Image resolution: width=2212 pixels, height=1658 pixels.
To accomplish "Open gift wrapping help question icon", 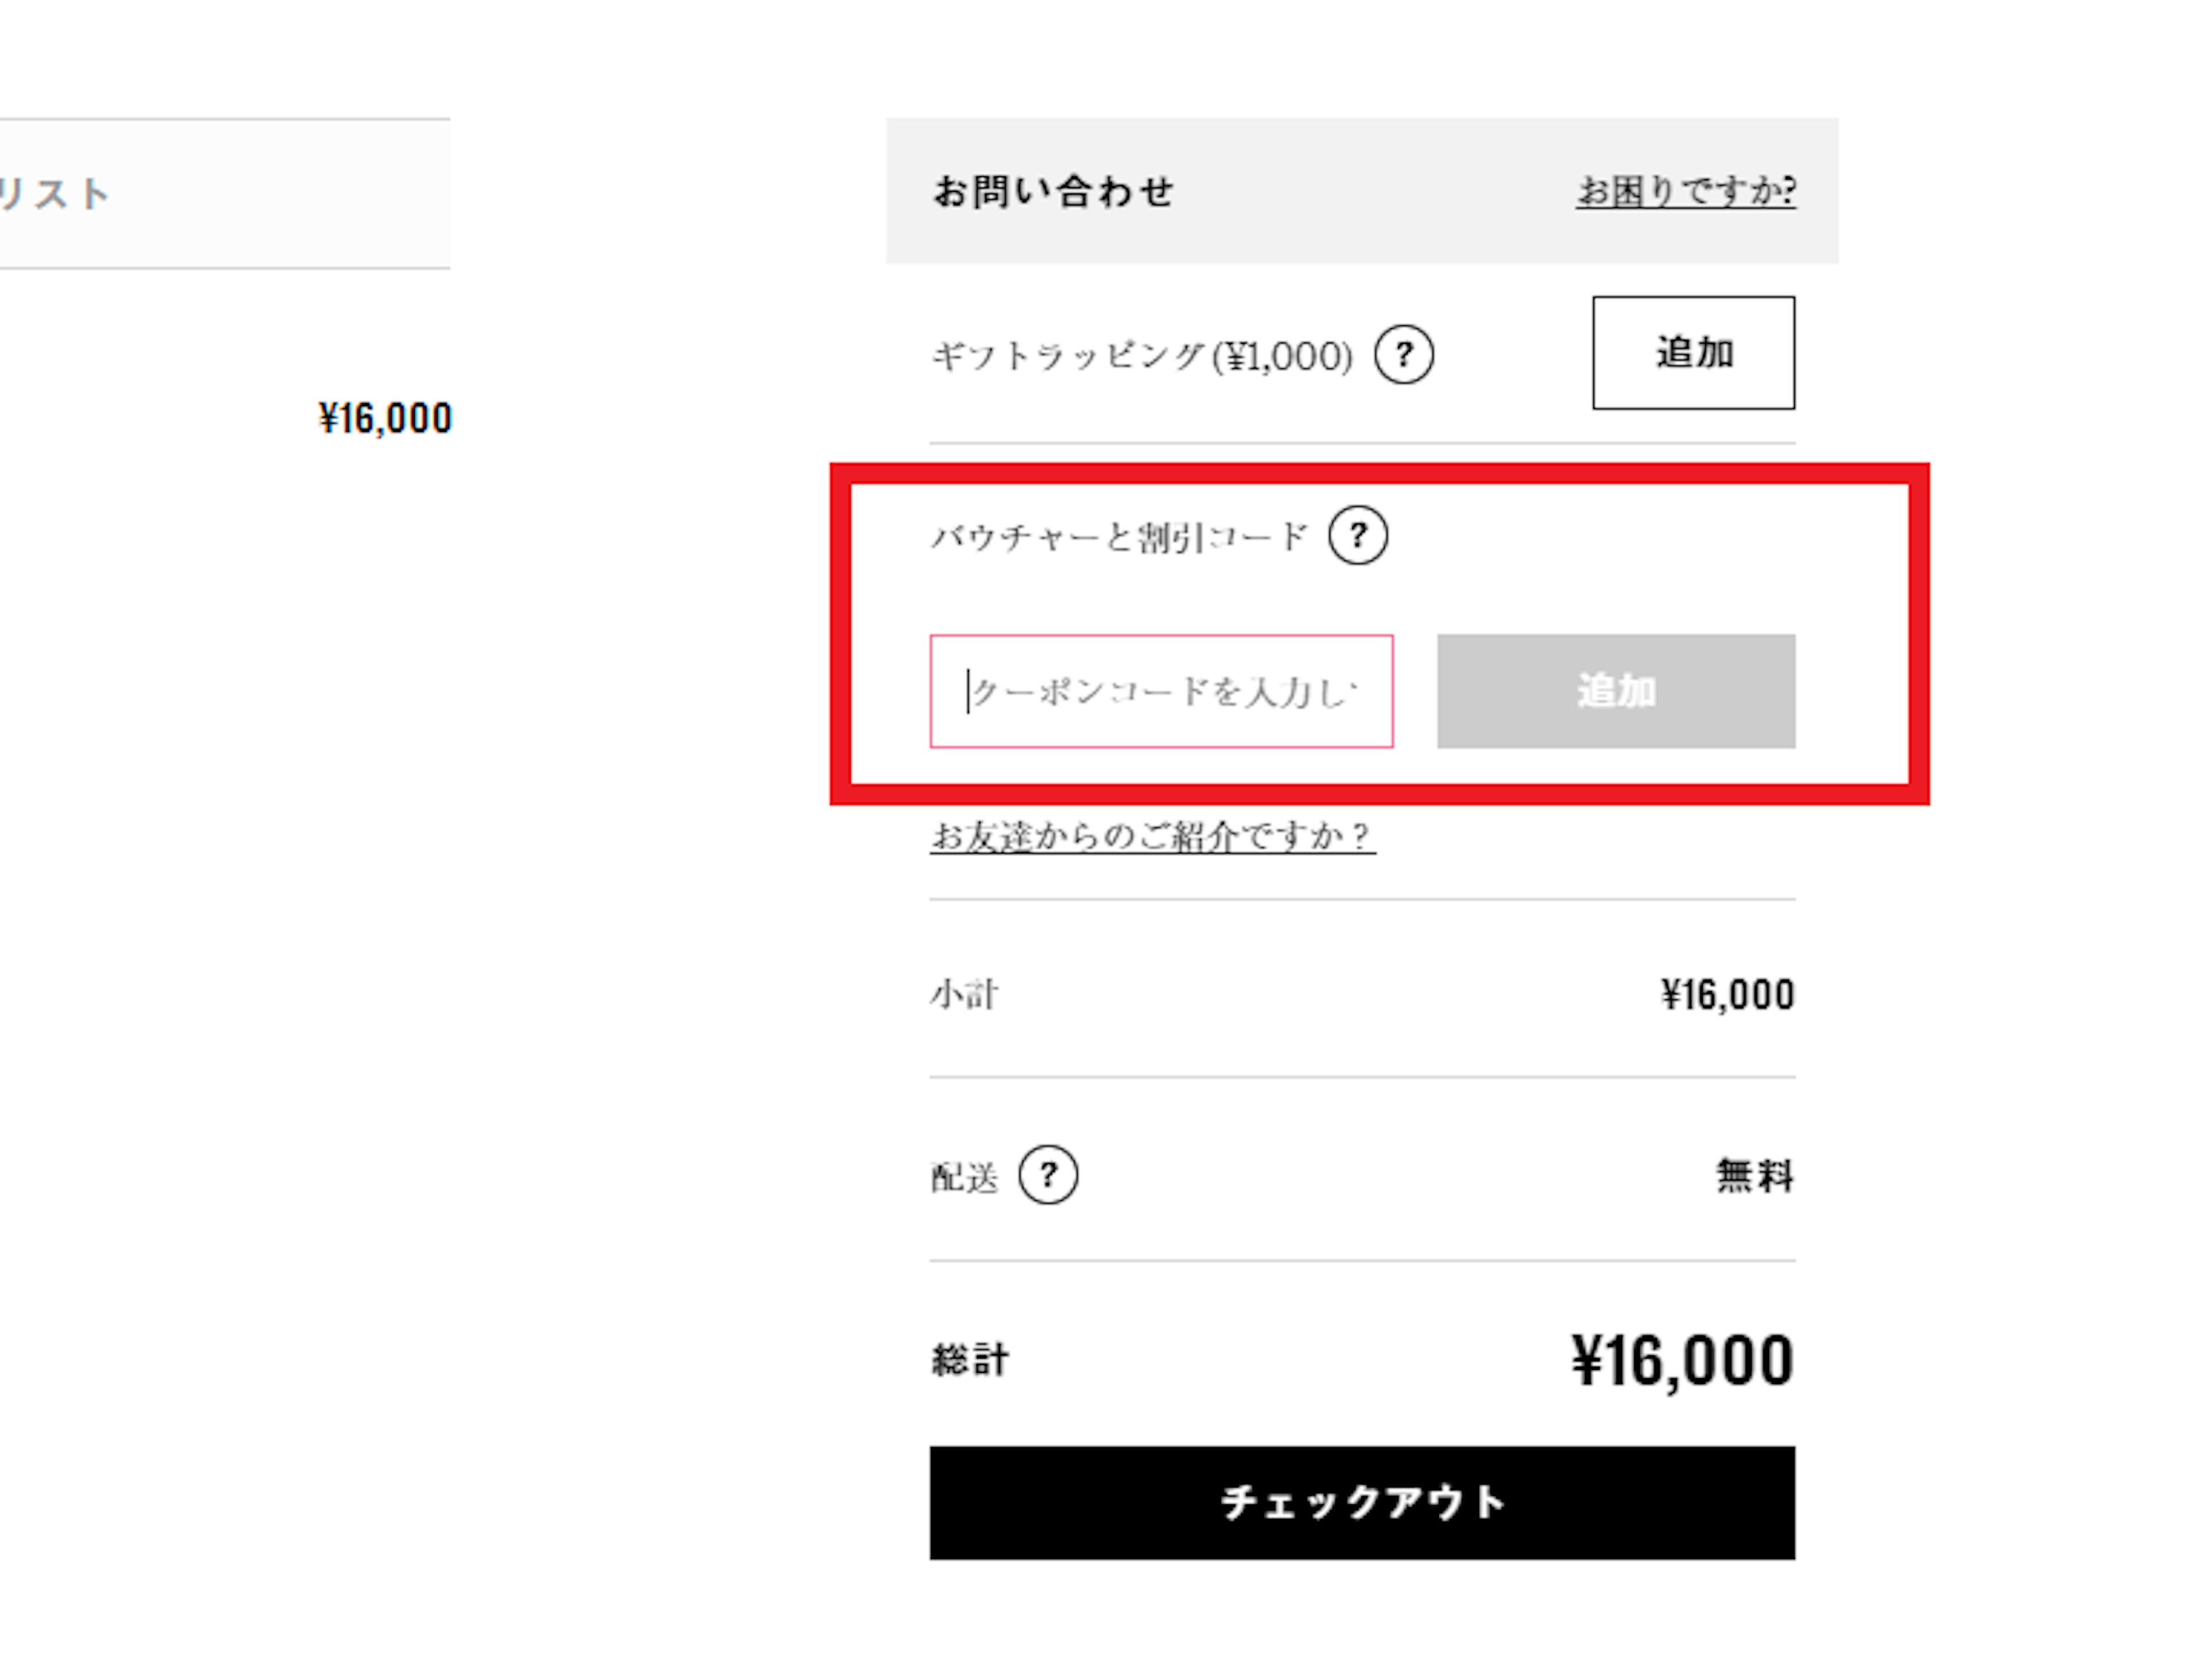I will 1403,354.
